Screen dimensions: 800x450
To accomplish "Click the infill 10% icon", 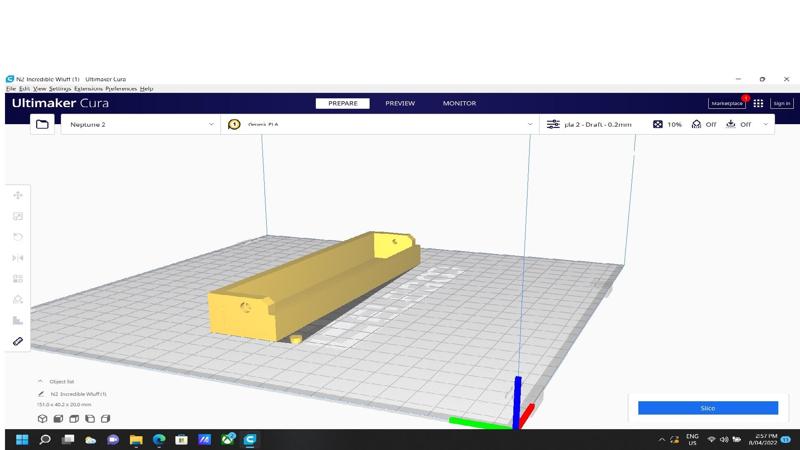I will click(658, 124).
